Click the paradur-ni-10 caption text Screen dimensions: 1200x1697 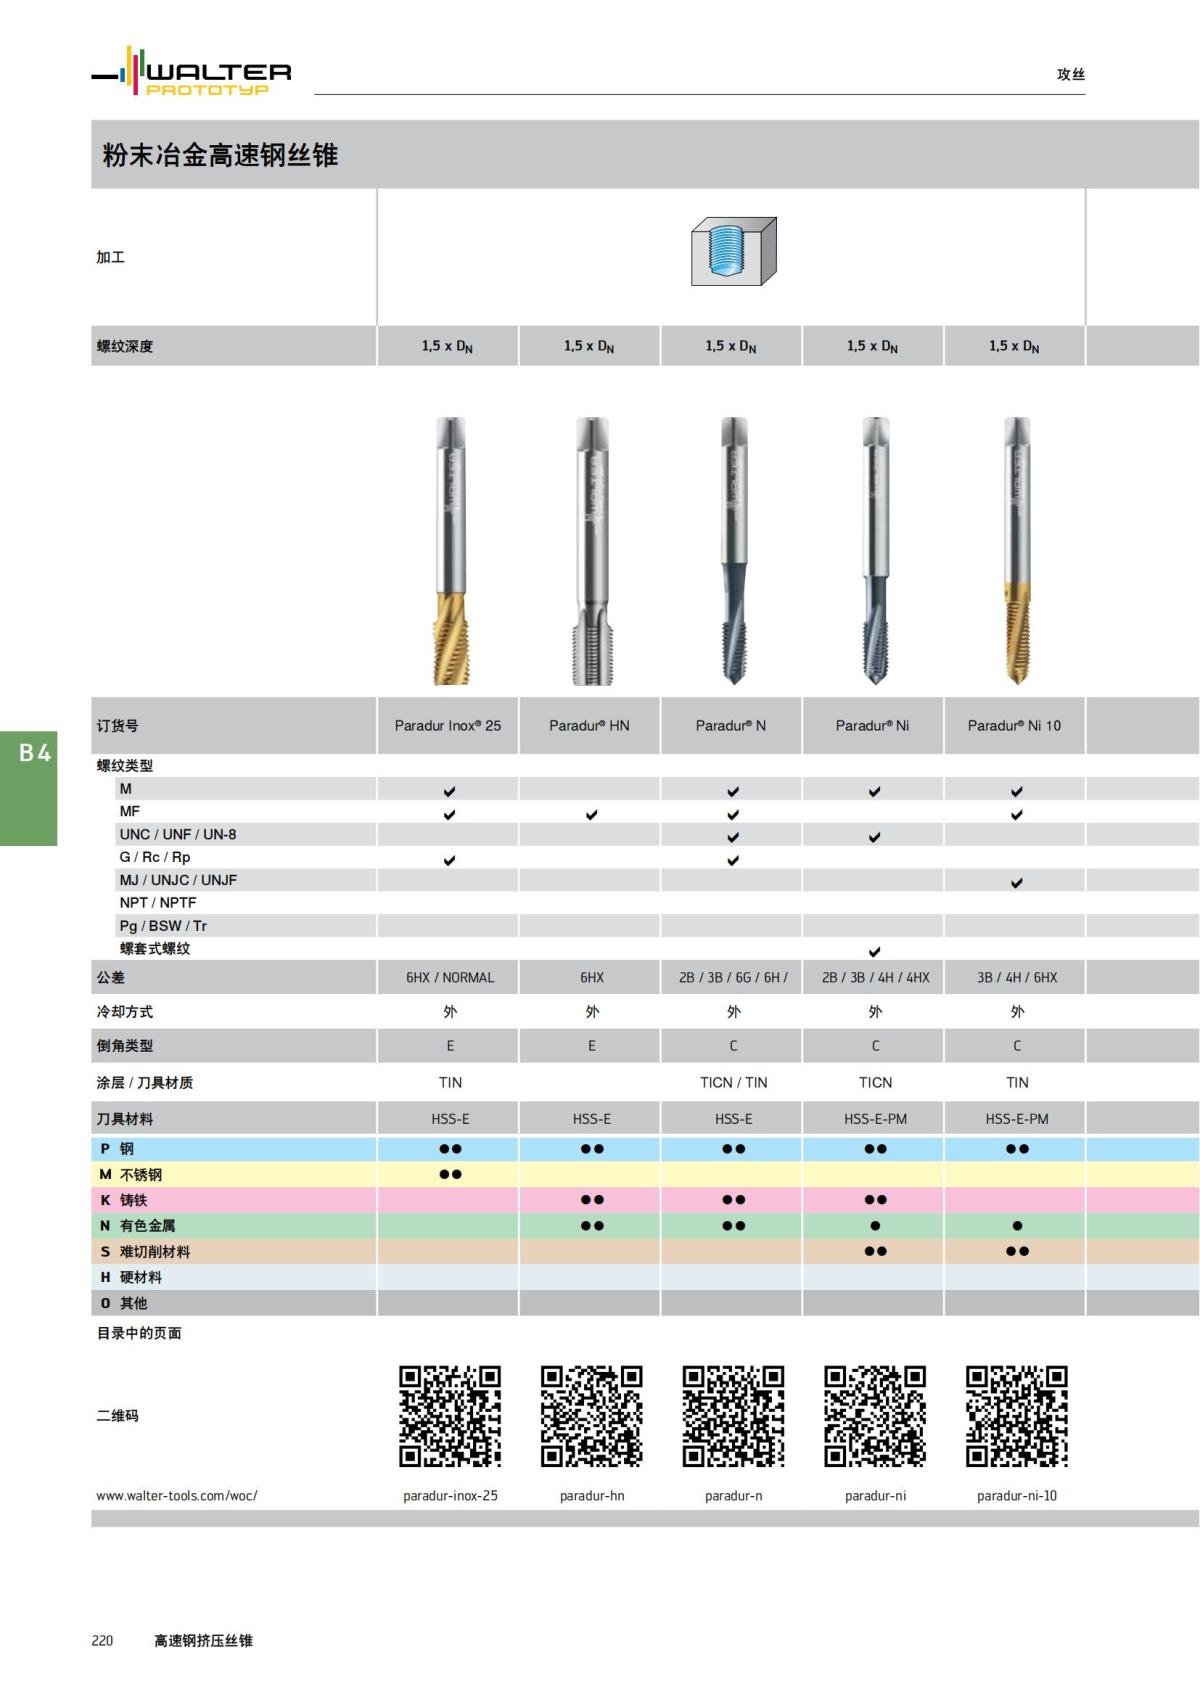pyautogui.click(x=1017, y=1496)
